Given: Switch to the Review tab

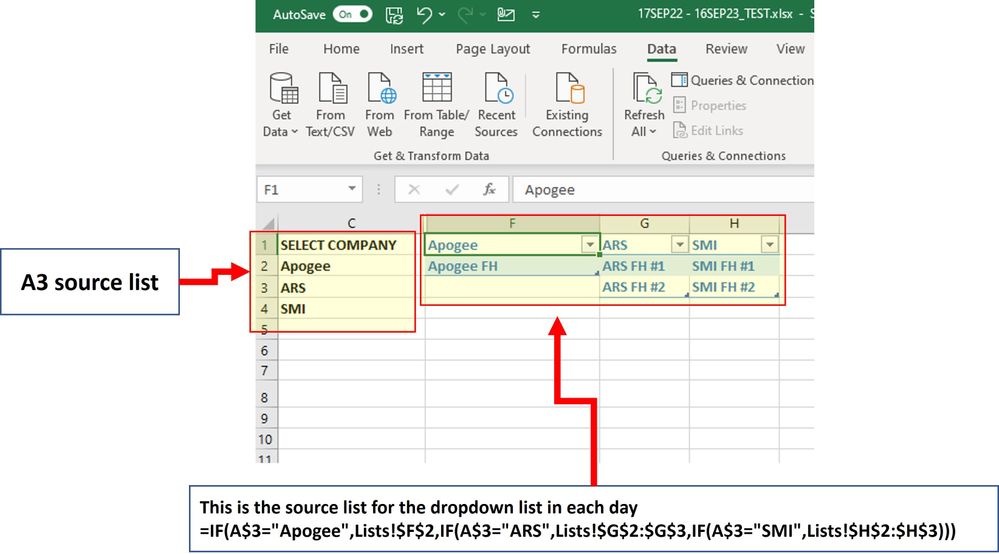Looking at the screenshot, I should (x=726, y=48).
